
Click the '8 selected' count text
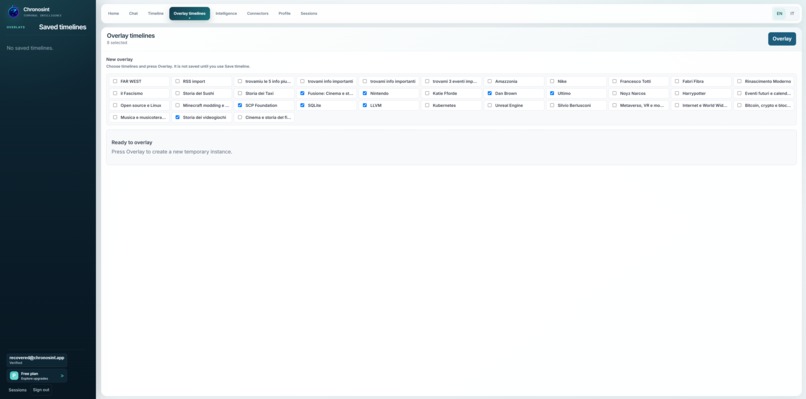[x=117, y=43]
